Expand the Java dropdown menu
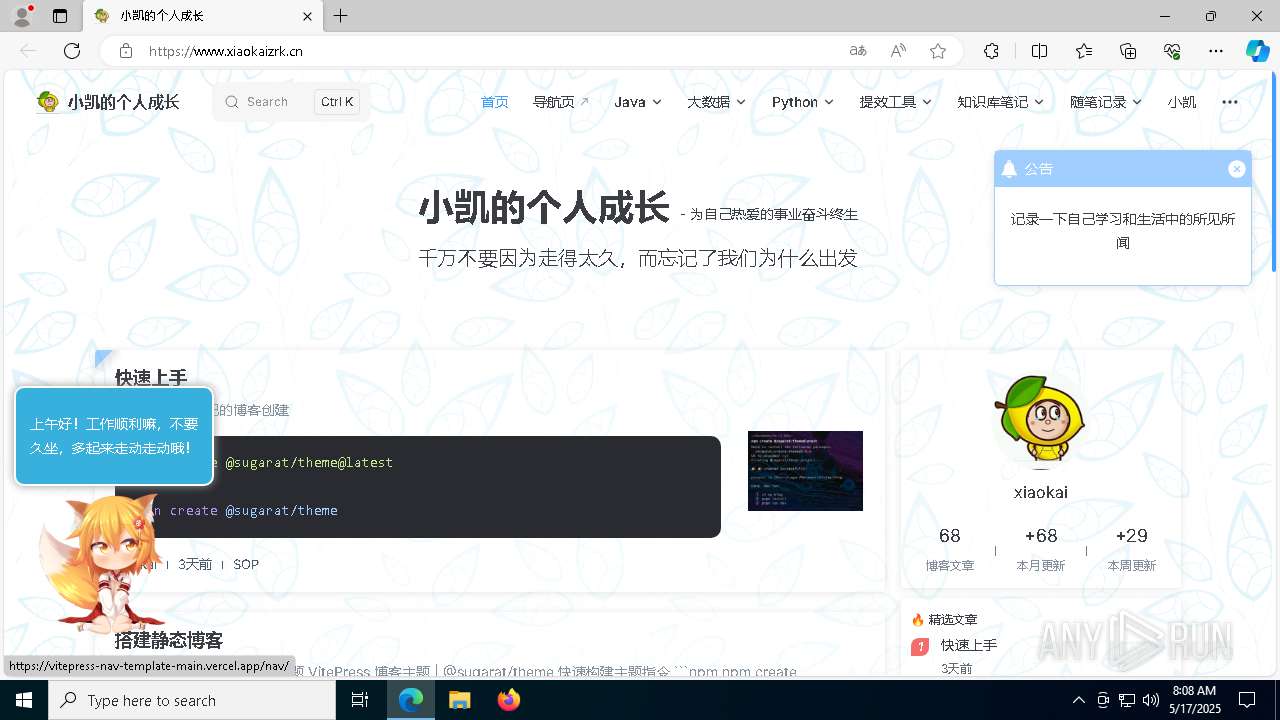 click(638, 102)
